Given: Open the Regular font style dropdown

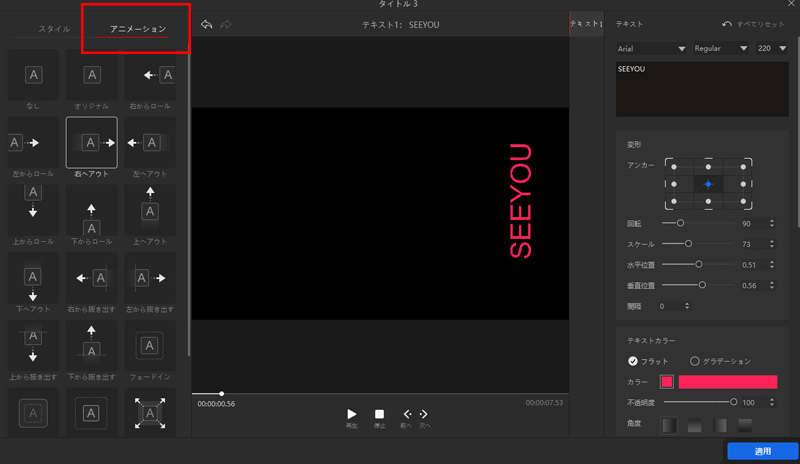Looking at the screenshot, I should coord(721,48).
